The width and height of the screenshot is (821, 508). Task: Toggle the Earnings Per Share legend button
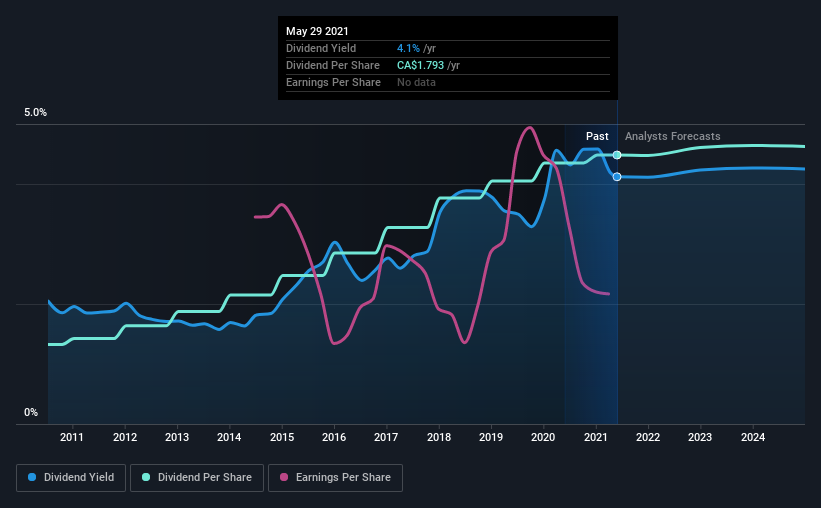pos(335,478)
